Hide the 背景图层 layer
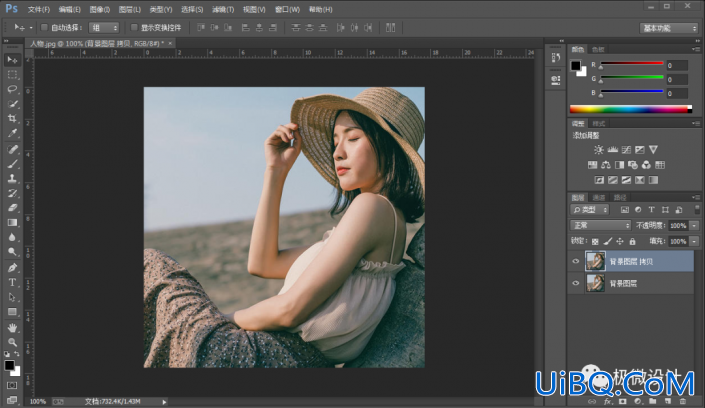This screenshot has height=408, width=705. pyautogui.click(x=576, y=283)
